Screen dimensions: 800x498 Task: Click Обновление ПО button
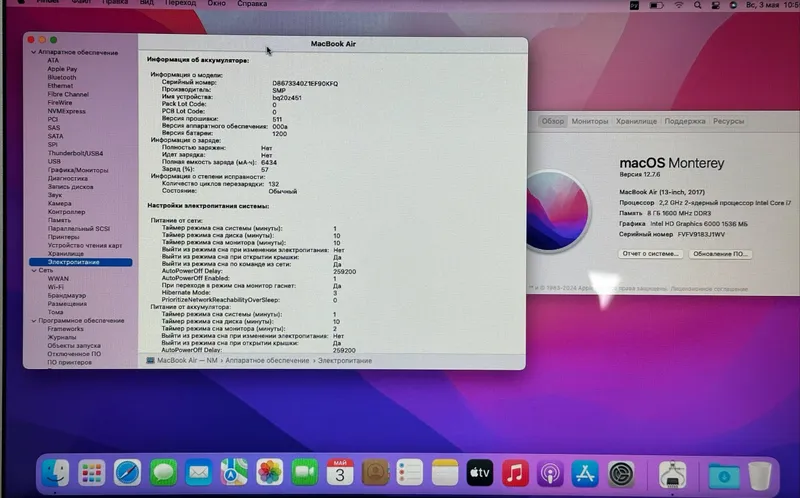[720, 254]
